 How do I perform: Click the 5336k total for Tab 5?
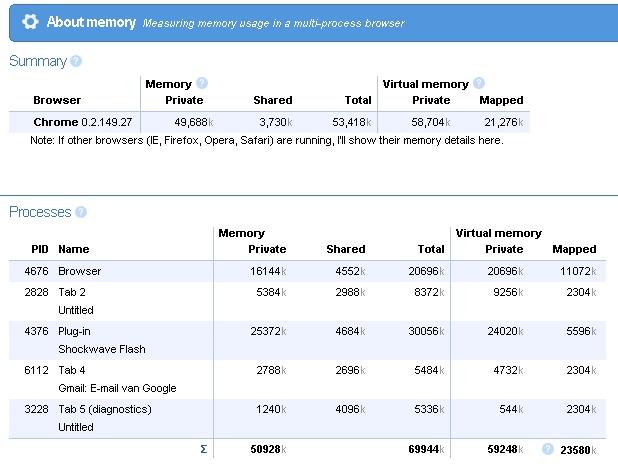tap(429, 409)
